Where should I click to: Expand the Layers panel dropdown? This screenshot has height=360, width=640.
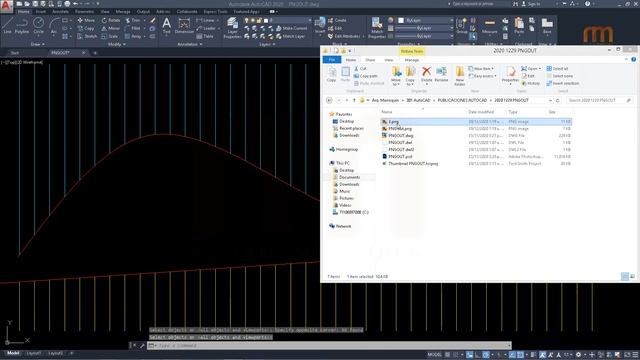pos(267,44)
